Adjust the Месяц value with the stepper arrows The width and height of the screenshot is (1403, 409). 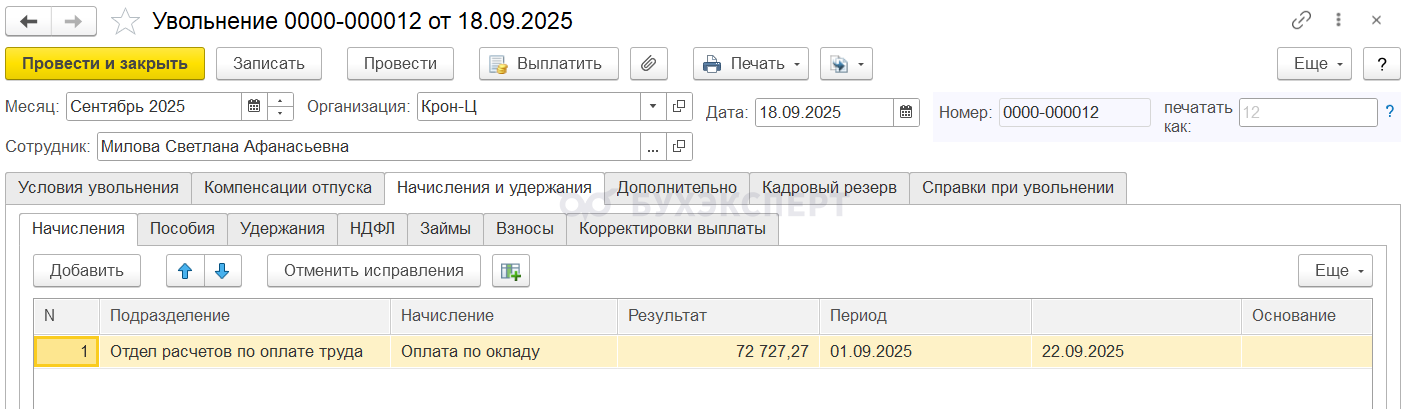281,106
